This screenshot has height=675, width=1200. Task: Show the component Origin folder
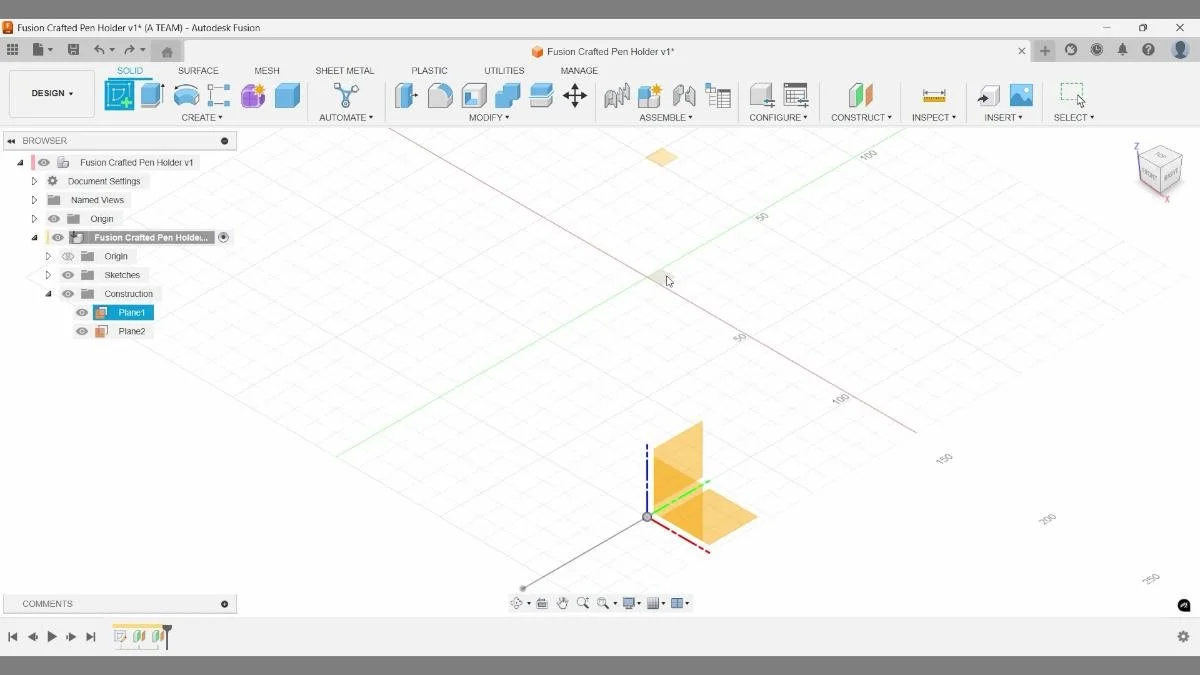68,256
